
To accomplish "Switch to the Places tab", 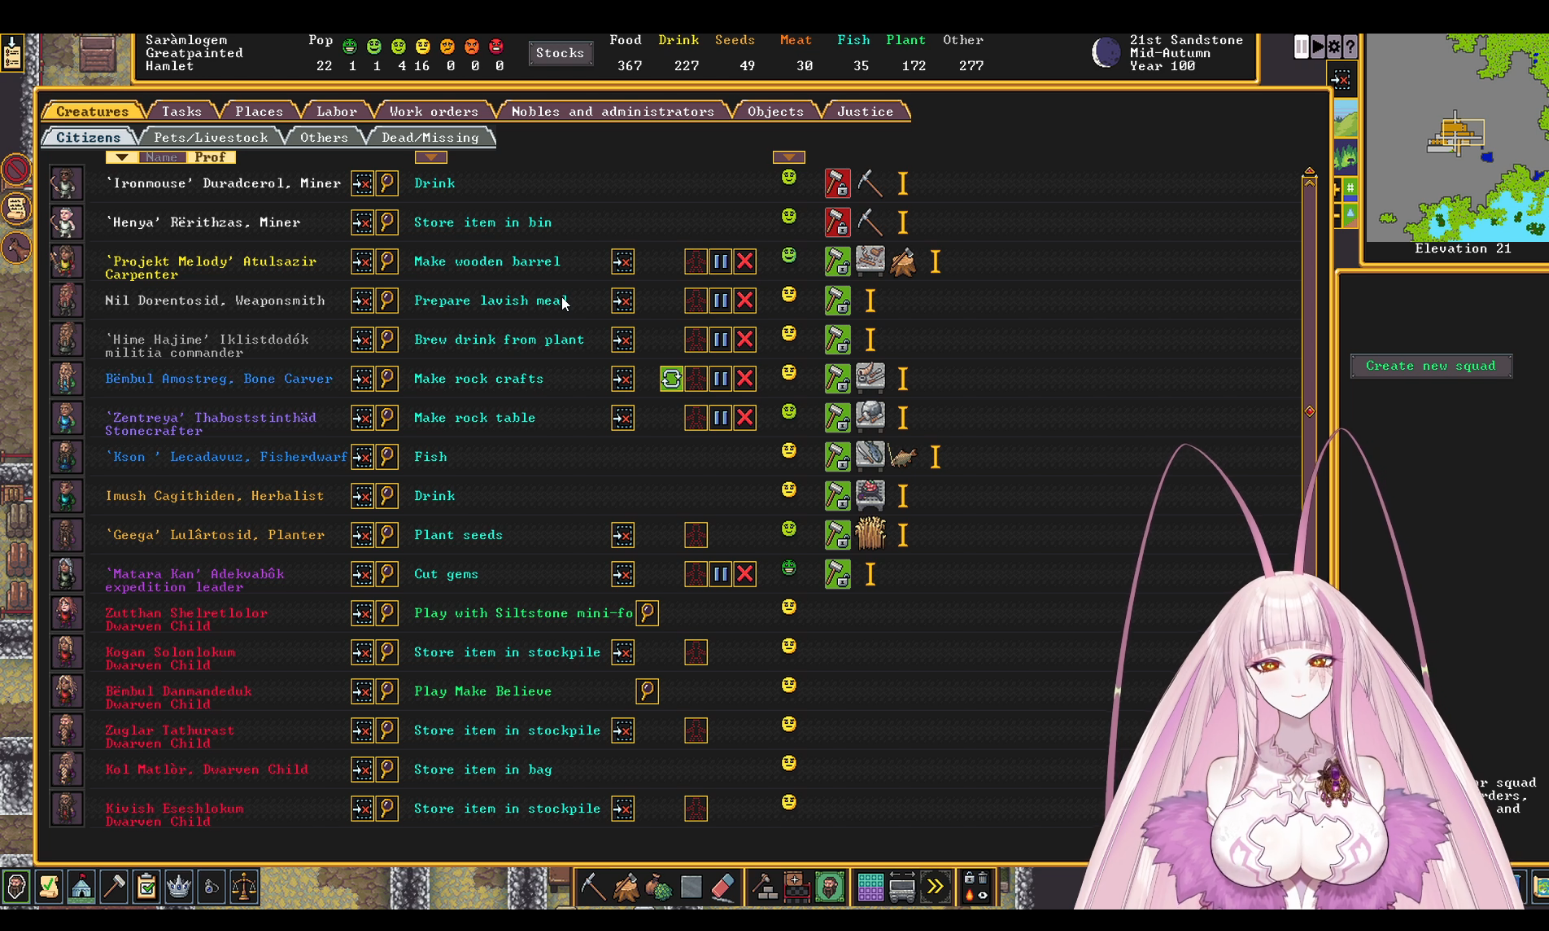I will click(259, 111).
